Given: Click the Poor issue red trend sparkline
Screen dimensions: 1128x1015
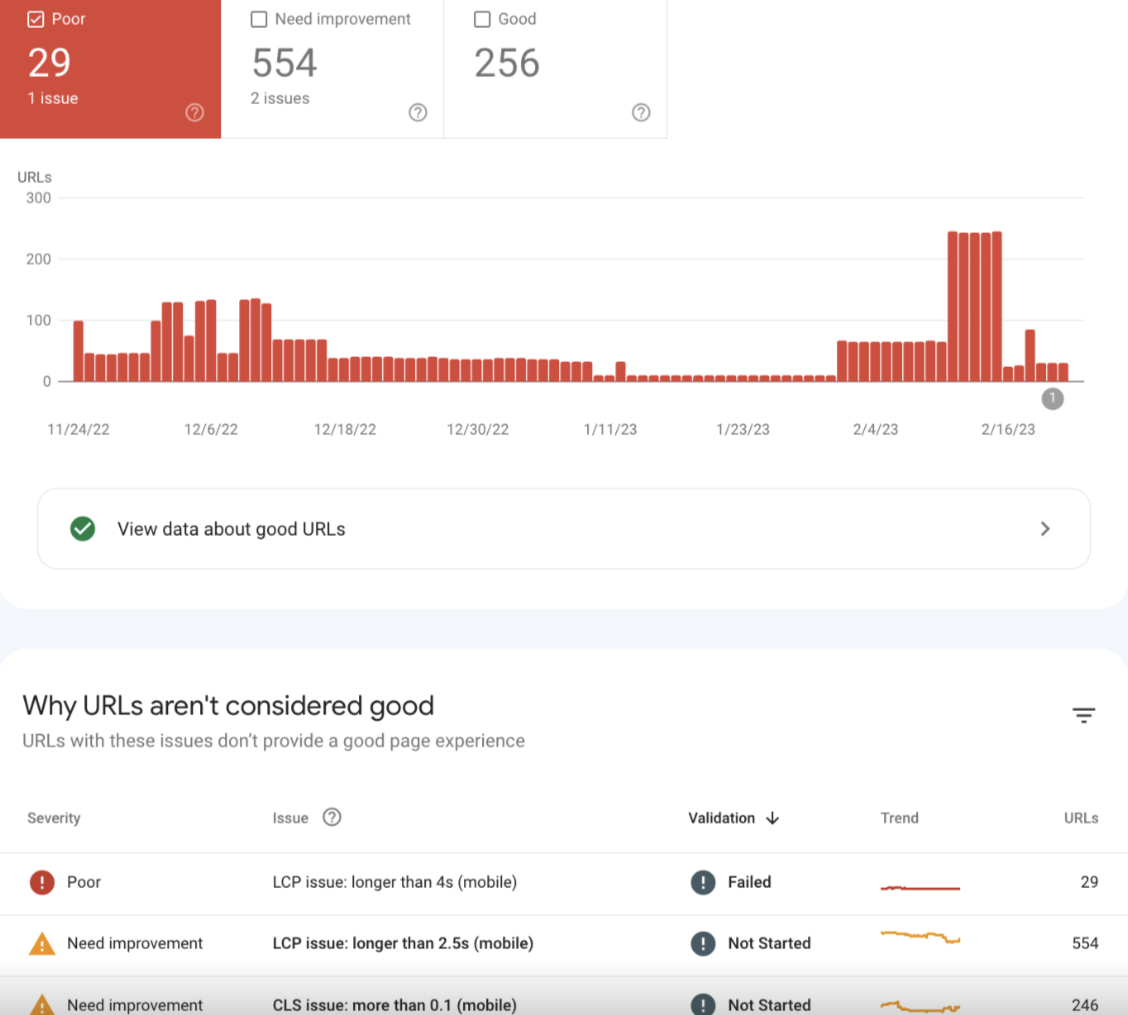Looking at the screenshot, I should [920, 887].
